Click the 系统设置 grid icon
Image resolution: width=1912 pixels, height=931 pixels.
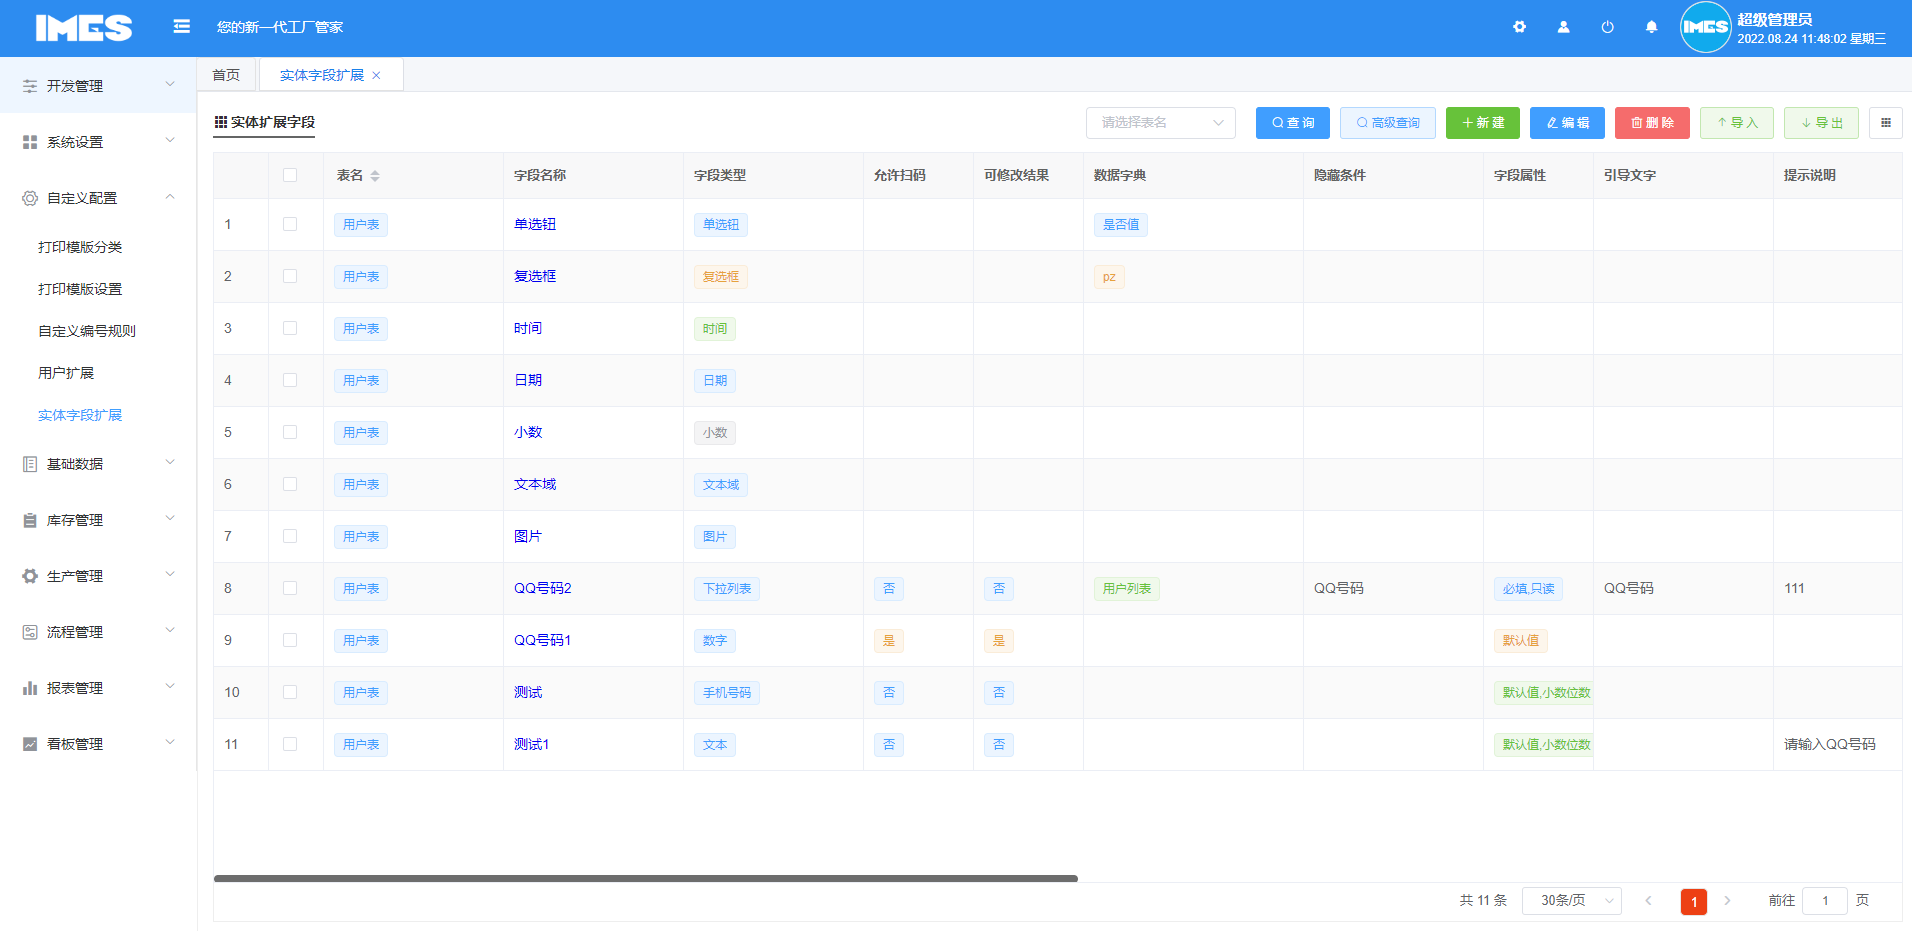[30, 142]
